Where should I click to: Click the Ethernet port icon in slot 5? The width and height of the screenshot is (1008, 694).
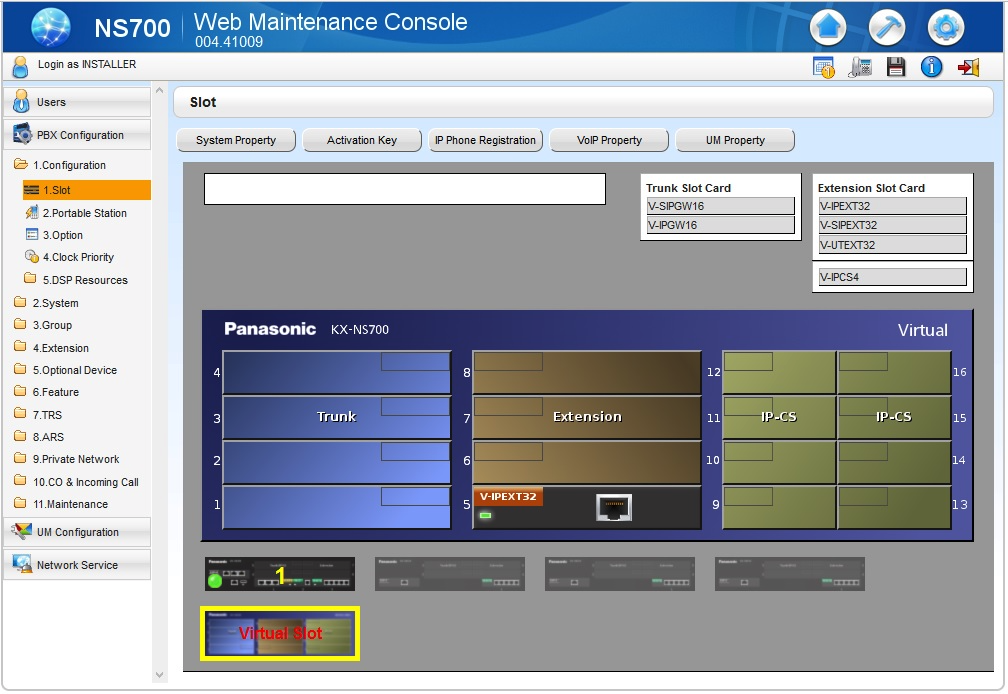click(x=614, y=507)
